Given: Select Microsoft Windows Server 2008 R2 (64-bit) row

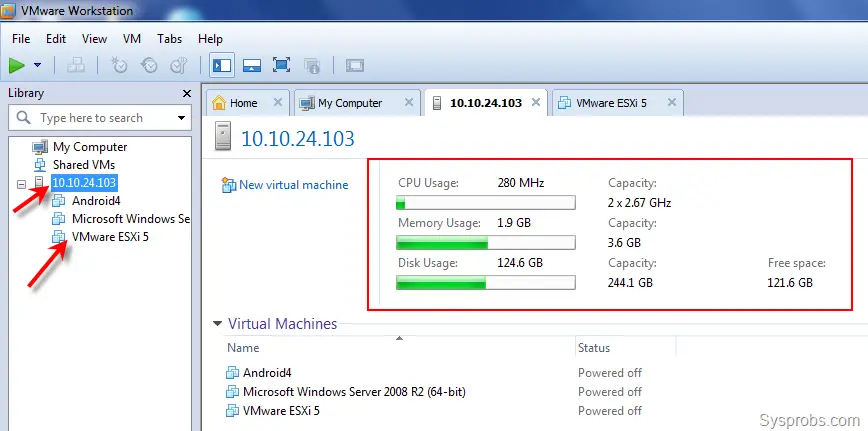Looking at the screenshot, I should 435,392.
